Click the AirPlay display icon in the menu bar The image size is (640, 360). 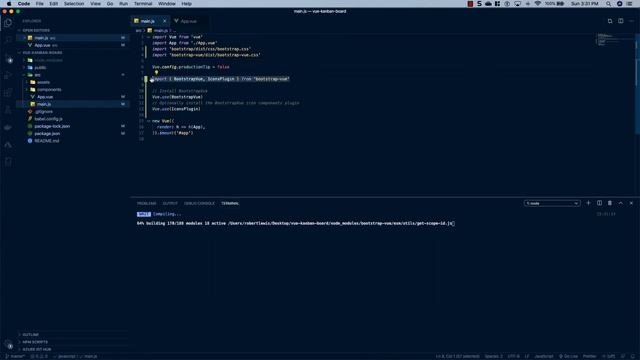coord(517,4)
